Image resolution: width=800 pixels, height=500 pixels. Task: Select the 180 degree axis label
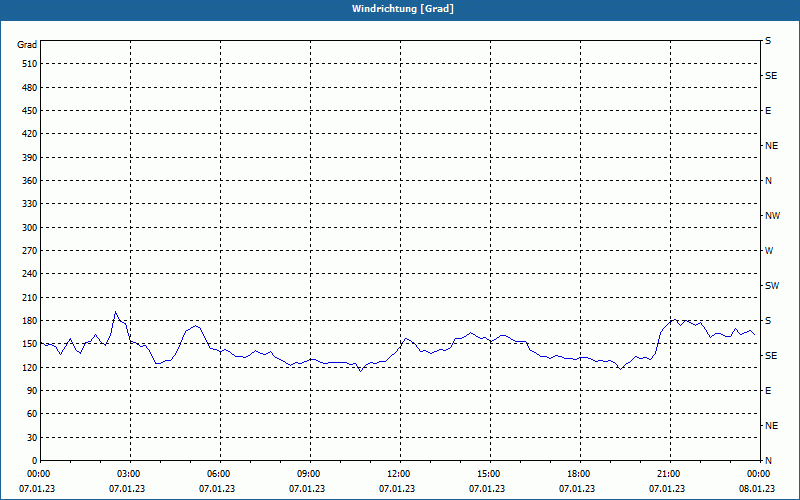tap(30, 321)
